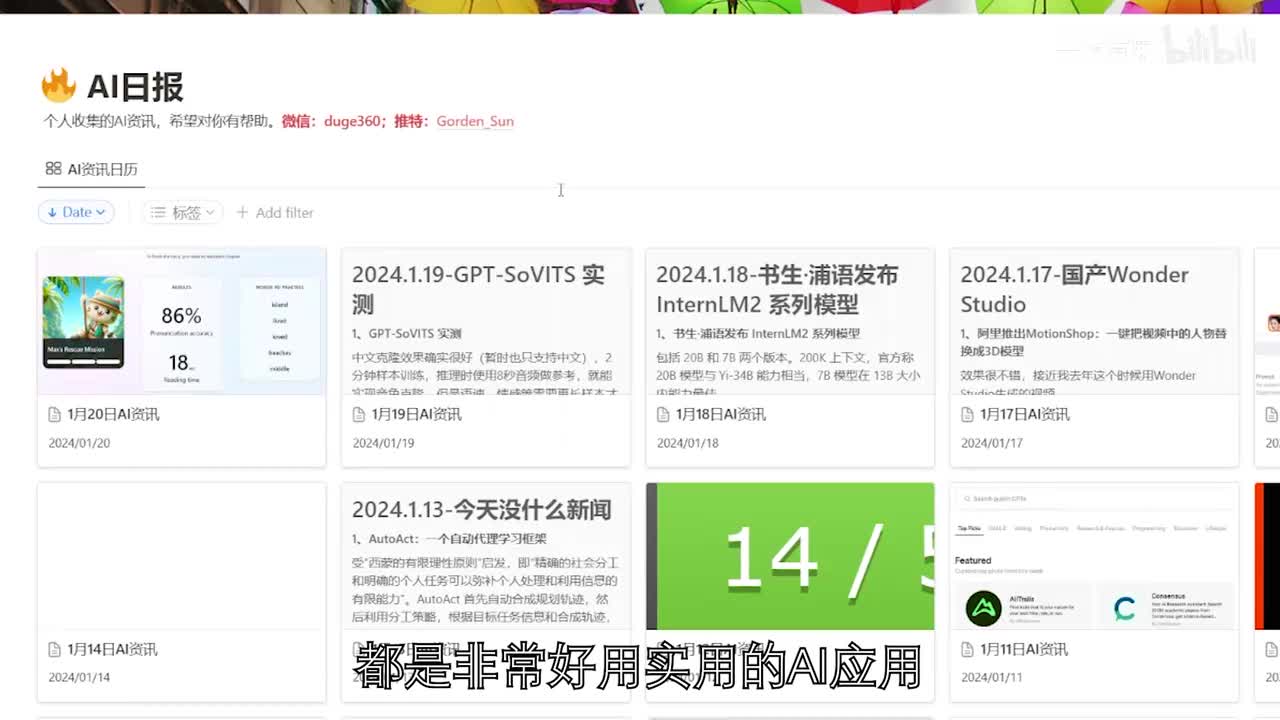Click the page icon of 1月19日AI资讯
The height and width of the screenshot is (720, 1280).
pos(359,414)
